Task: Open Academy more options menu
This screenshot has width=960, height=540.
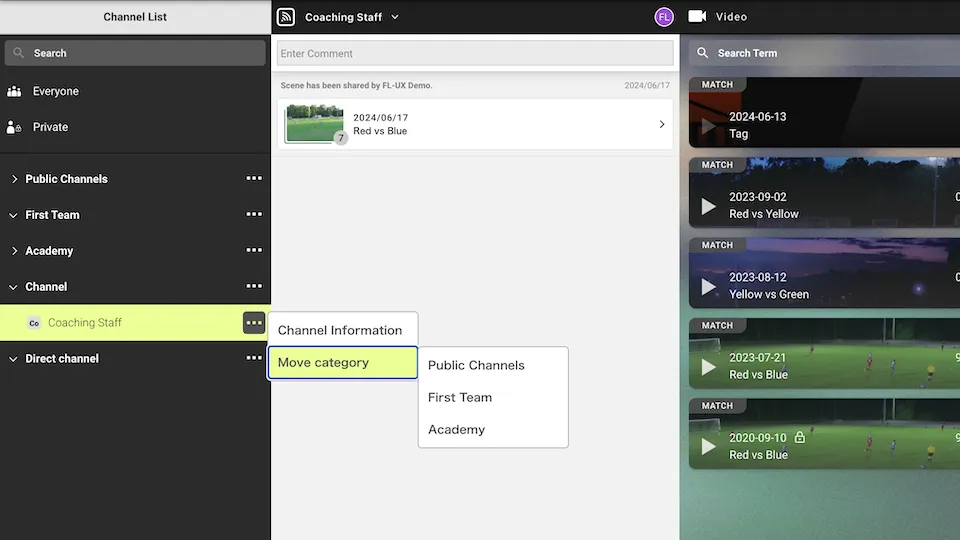Action: [x=254, y=250]
